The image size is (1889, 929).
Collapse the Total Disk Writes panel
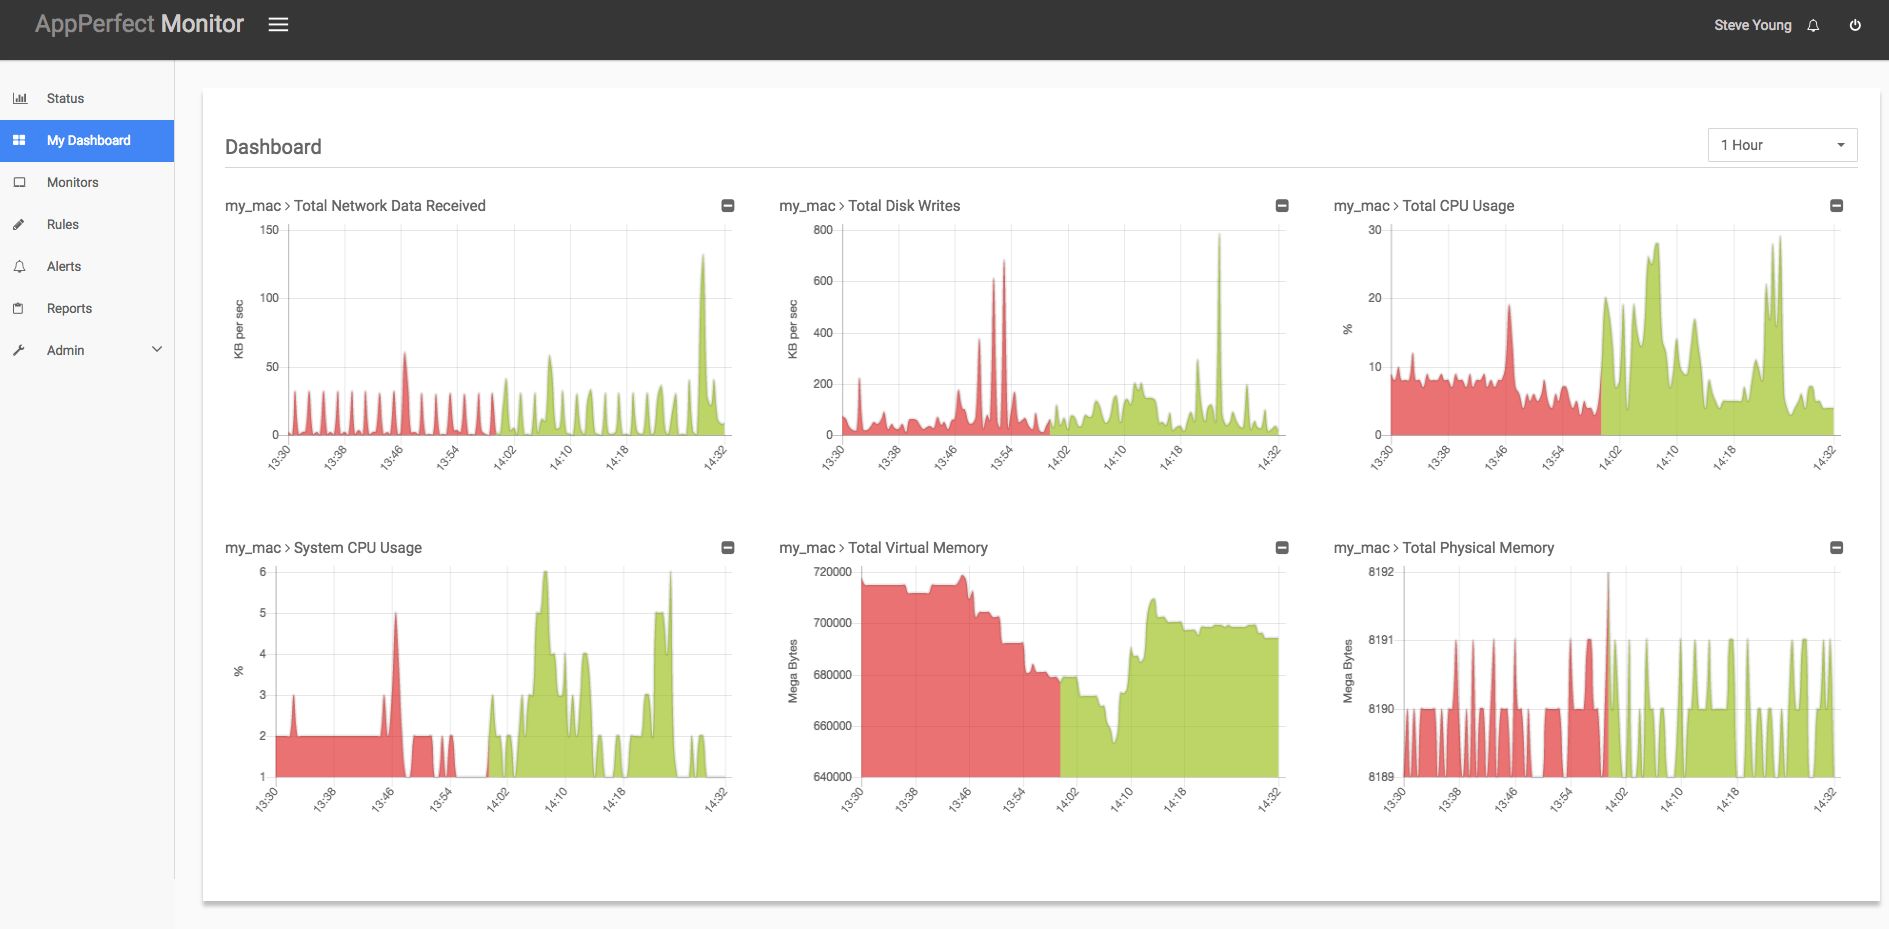point(1282,205)
